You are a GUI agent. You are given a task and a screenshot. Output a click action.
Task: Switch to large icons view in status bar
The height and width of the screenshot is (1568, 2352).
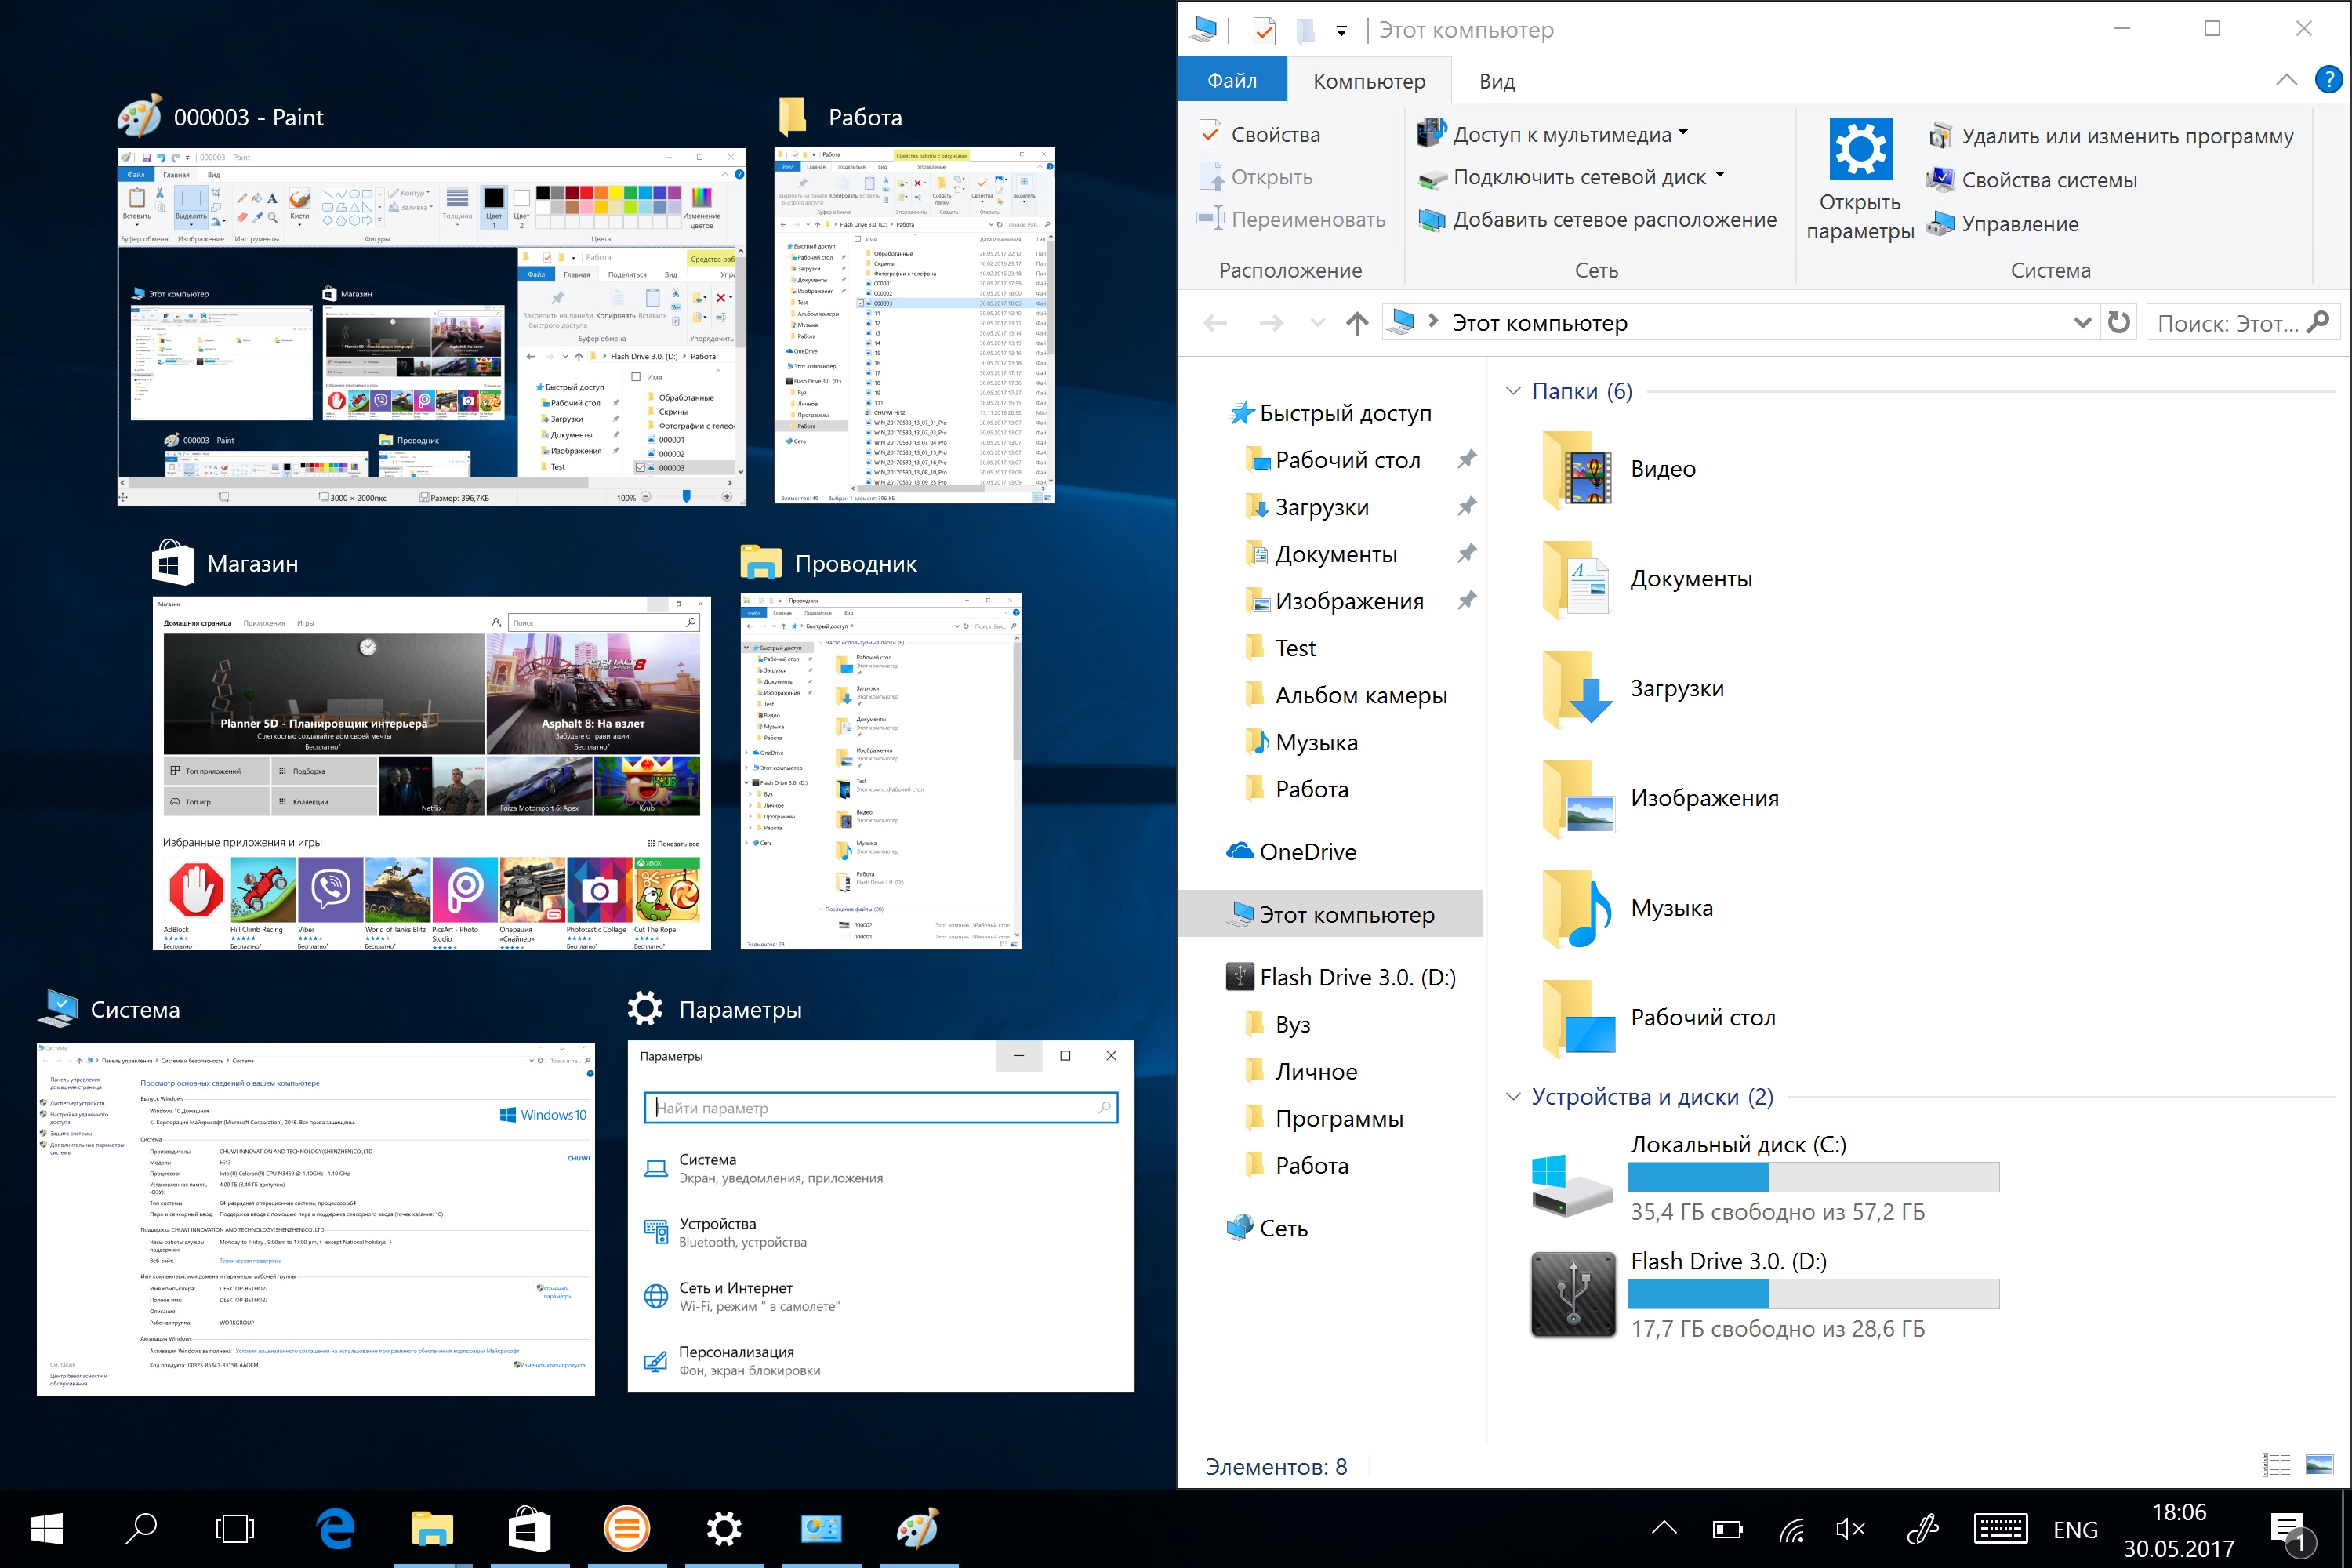click(x=2318, y=1465)
